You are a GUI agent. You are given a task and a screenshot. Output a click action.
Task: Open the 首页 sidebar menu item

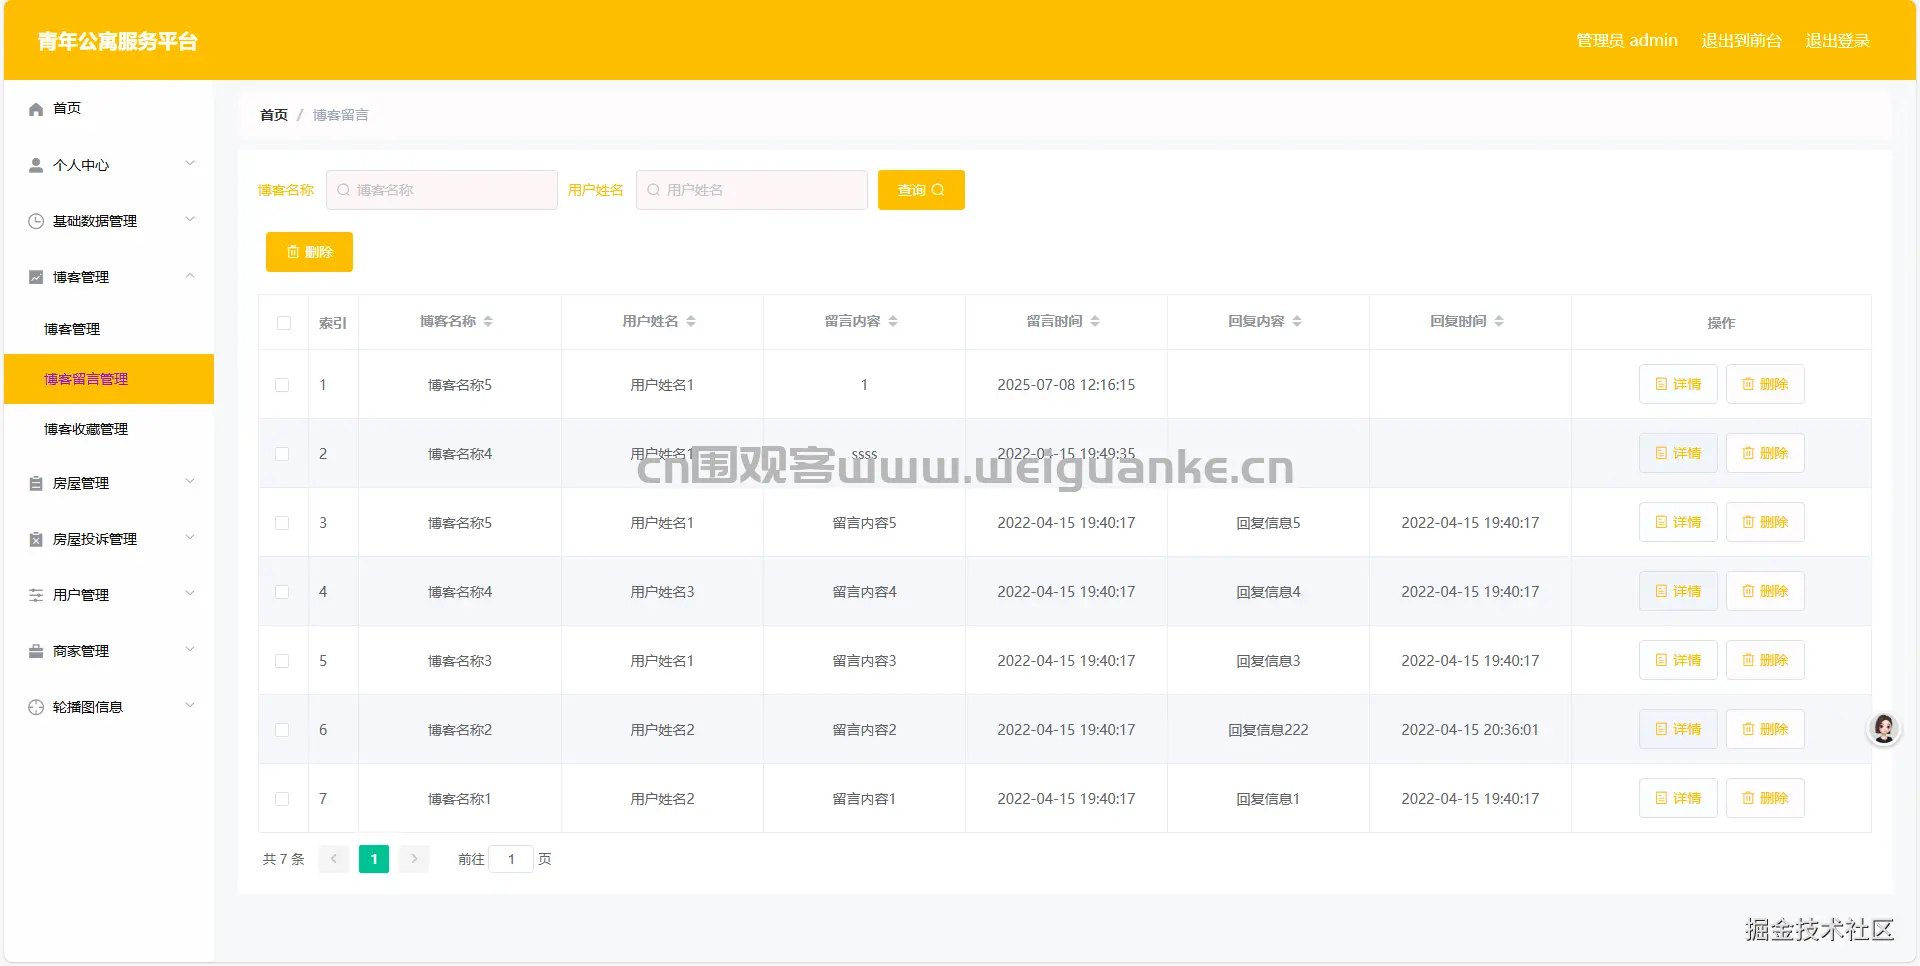(109, 108)
